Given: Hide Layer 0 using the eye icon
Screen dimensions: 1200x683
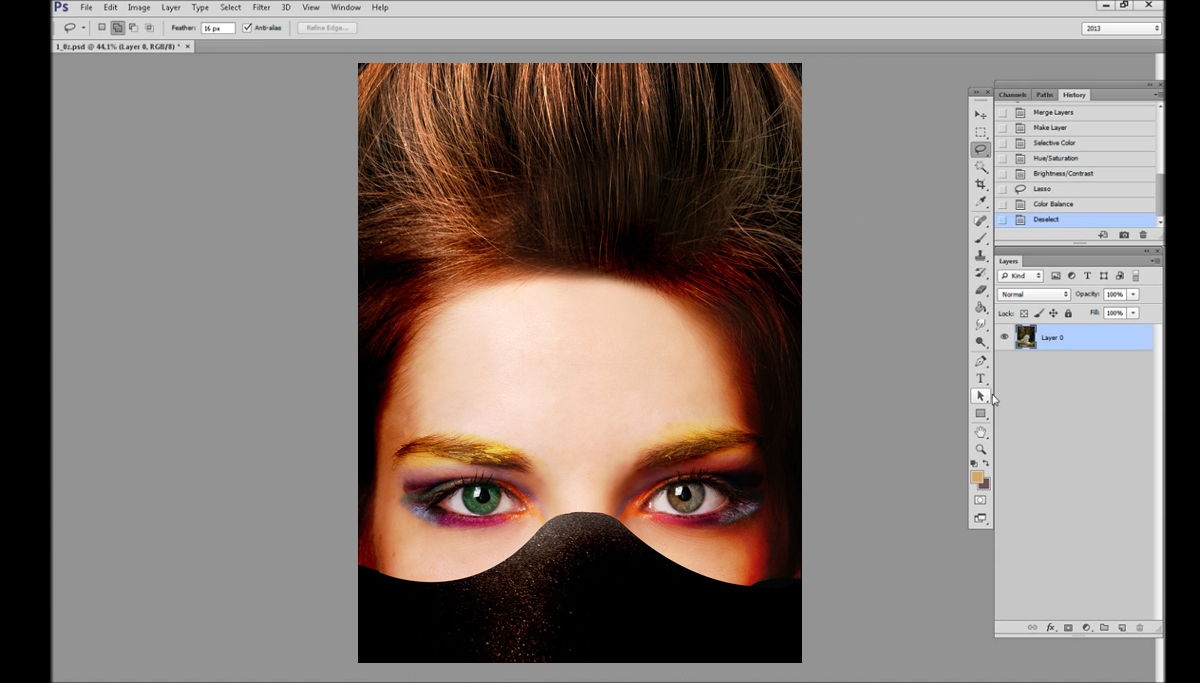Looking at the screenshot, I should click(x=1004, y=337).
